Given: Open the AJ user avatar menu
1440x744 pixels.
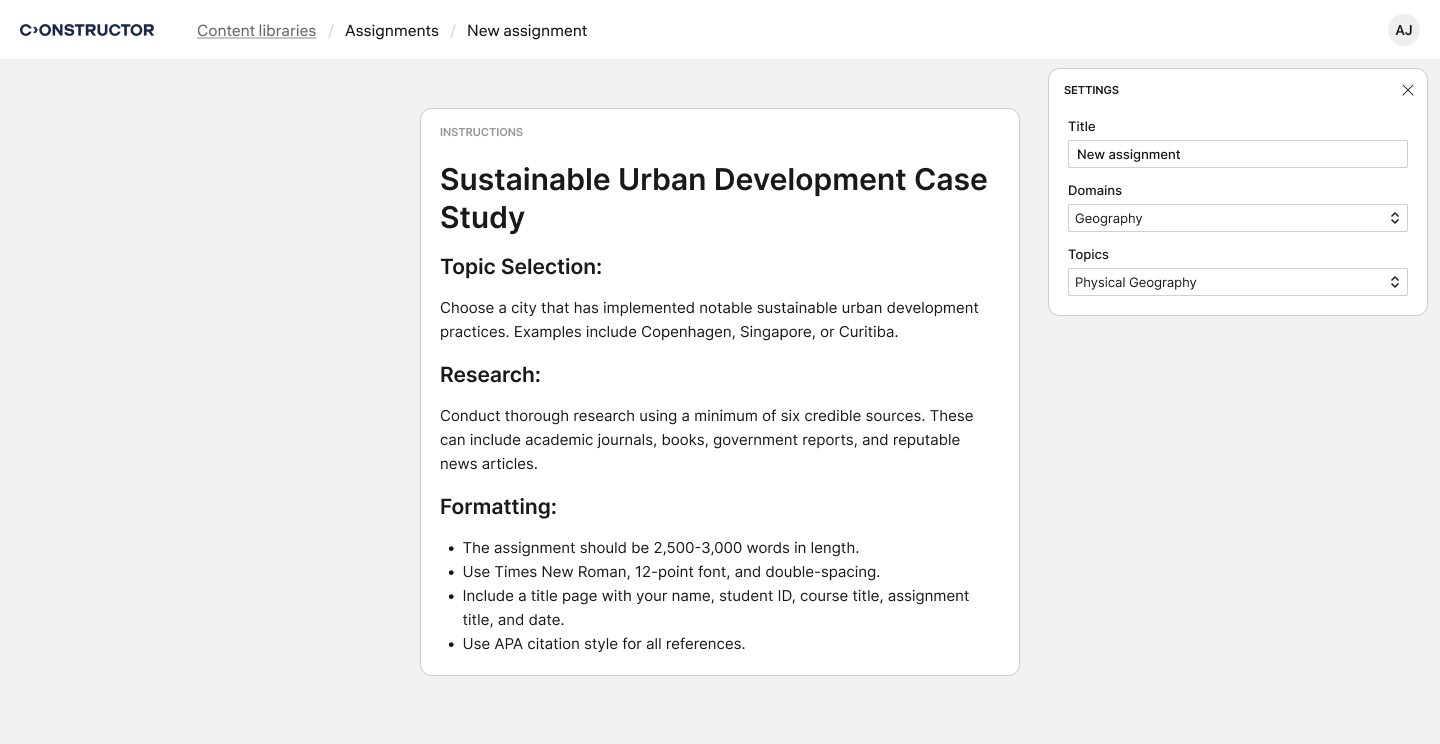Looking at the screenshot, I should click(x=1403, y=30).
